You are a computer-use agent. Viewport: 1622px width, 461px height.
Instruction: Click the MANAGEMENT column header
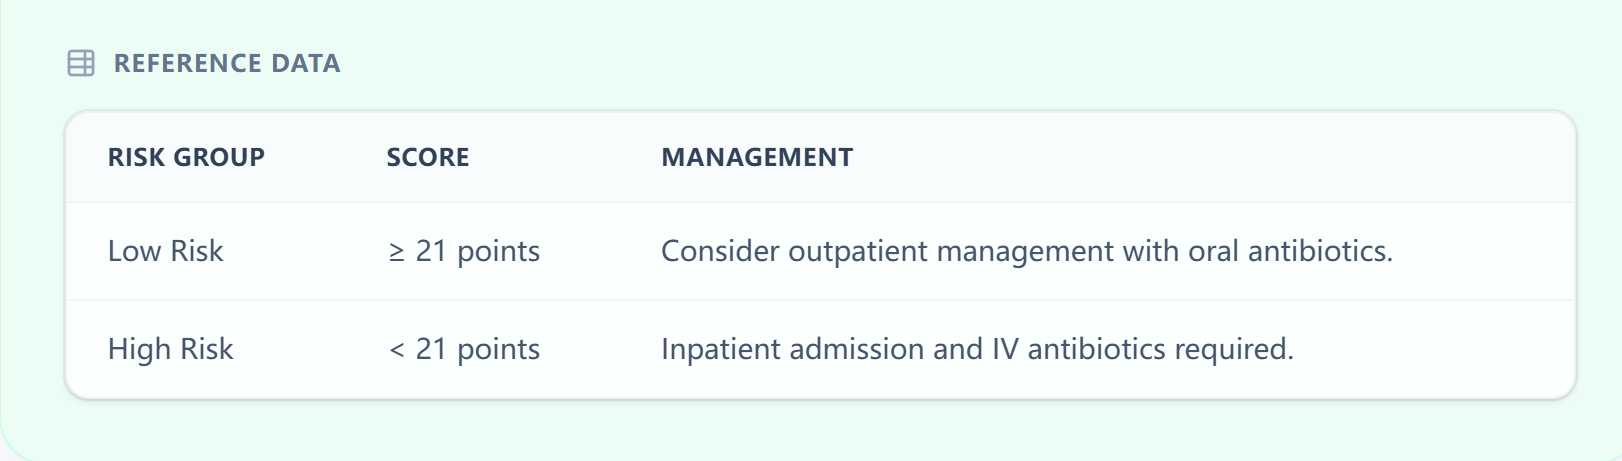click(x=757, y=157)
